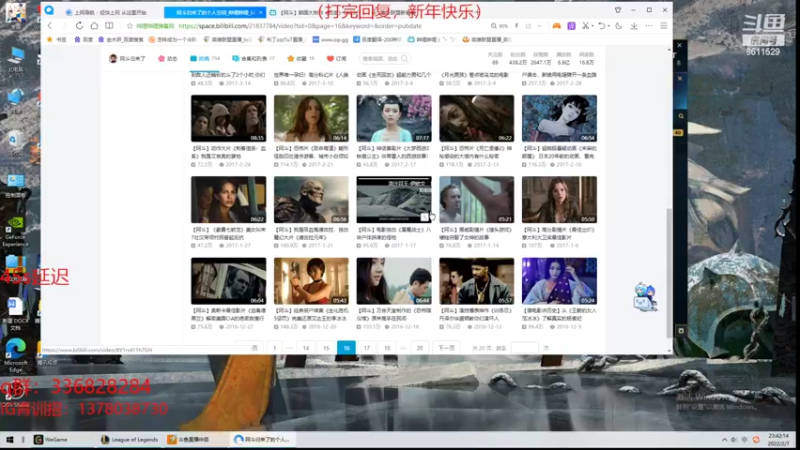The height and width of the screenshot is (450, 800).
Task: Expand the undo history dropdown arrow
Action: pos(609,26)
